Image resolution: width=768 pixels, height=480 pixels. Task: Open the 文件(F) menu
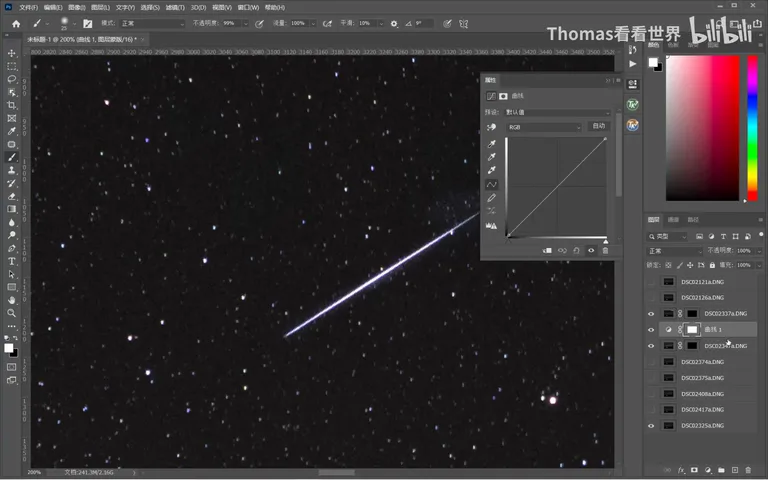pyautogui.click(x=28, y=7)
